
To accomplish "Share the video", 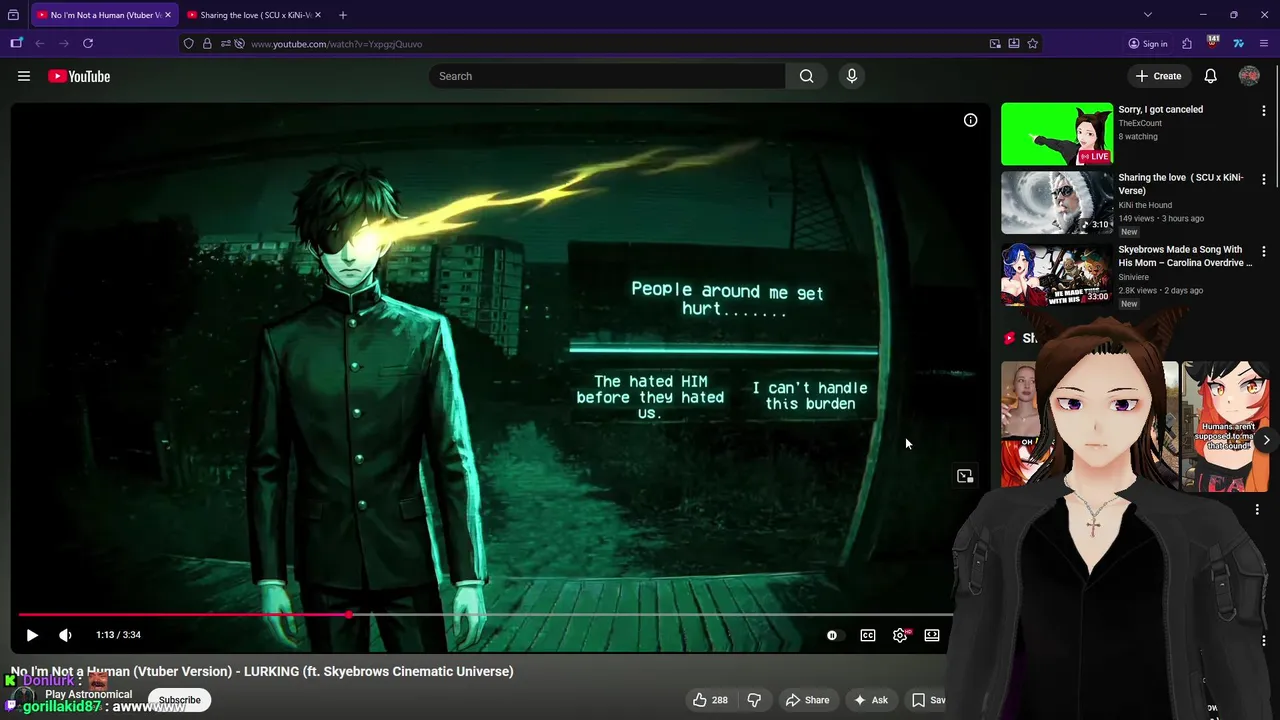I will 807,700.
